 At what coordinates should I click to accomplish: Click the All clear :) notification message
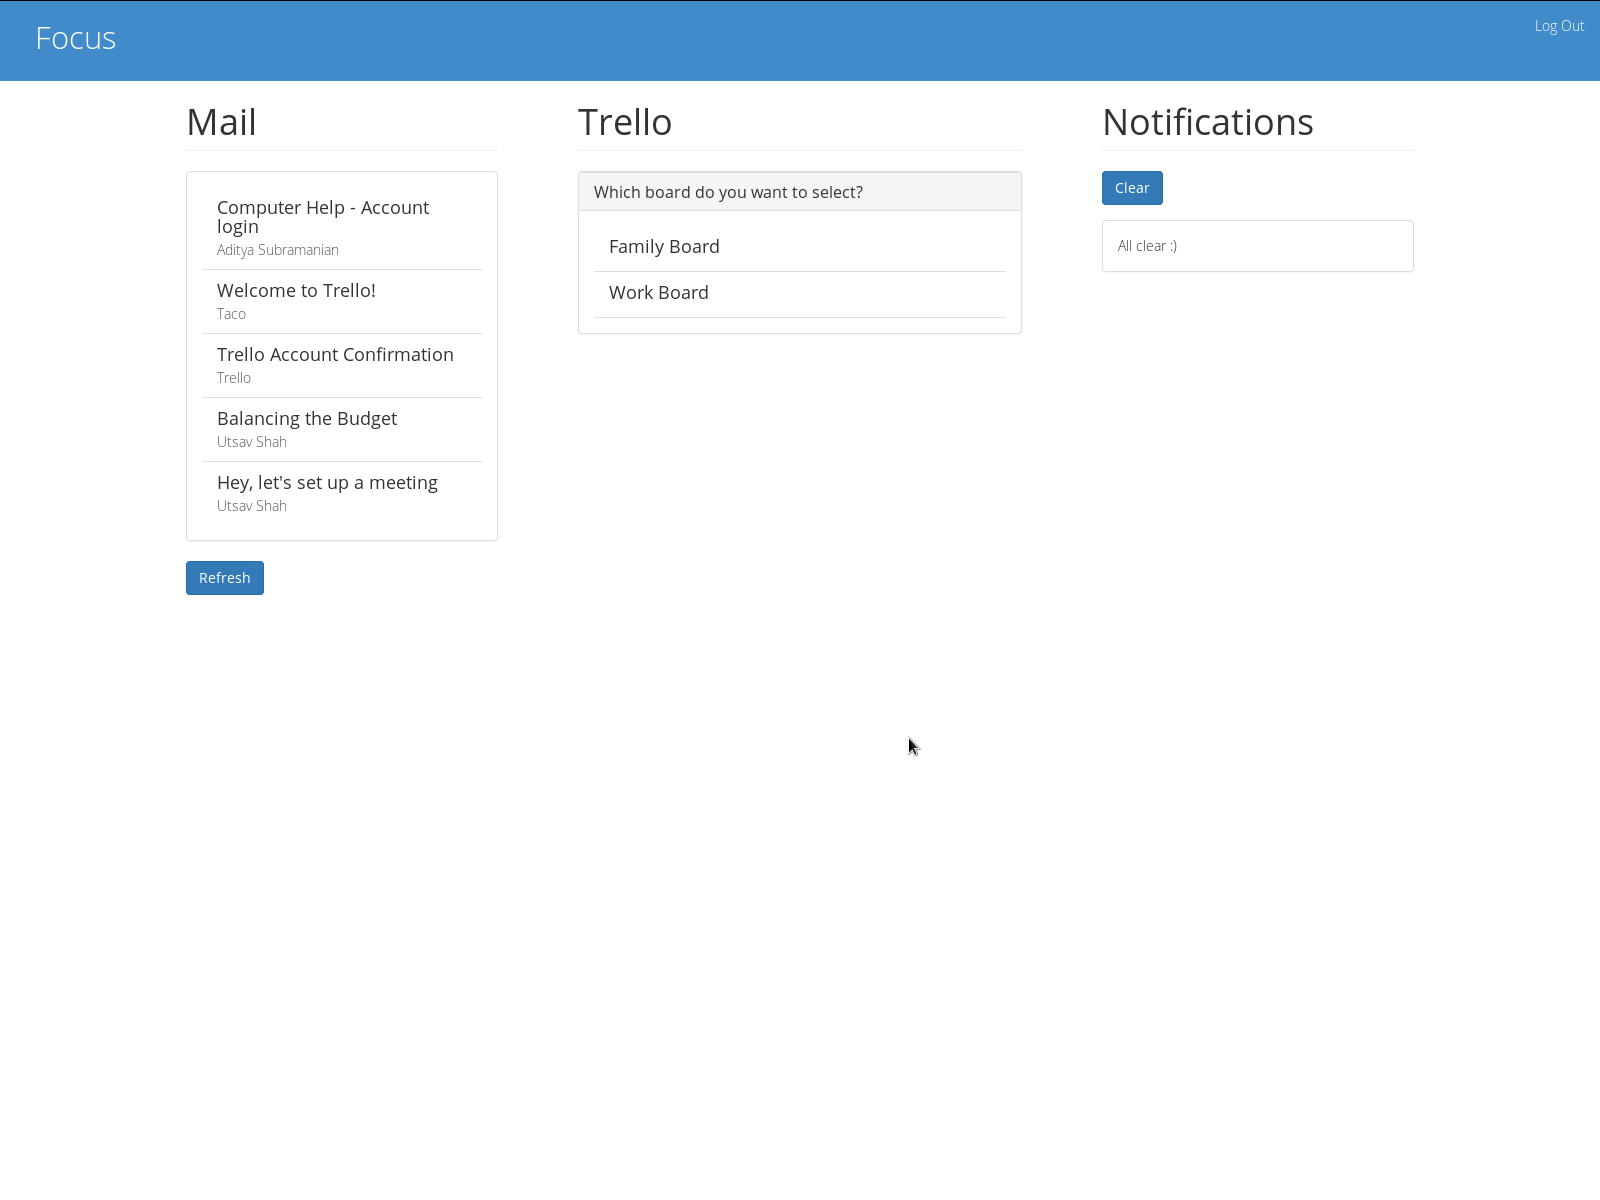coord(1147,246)
